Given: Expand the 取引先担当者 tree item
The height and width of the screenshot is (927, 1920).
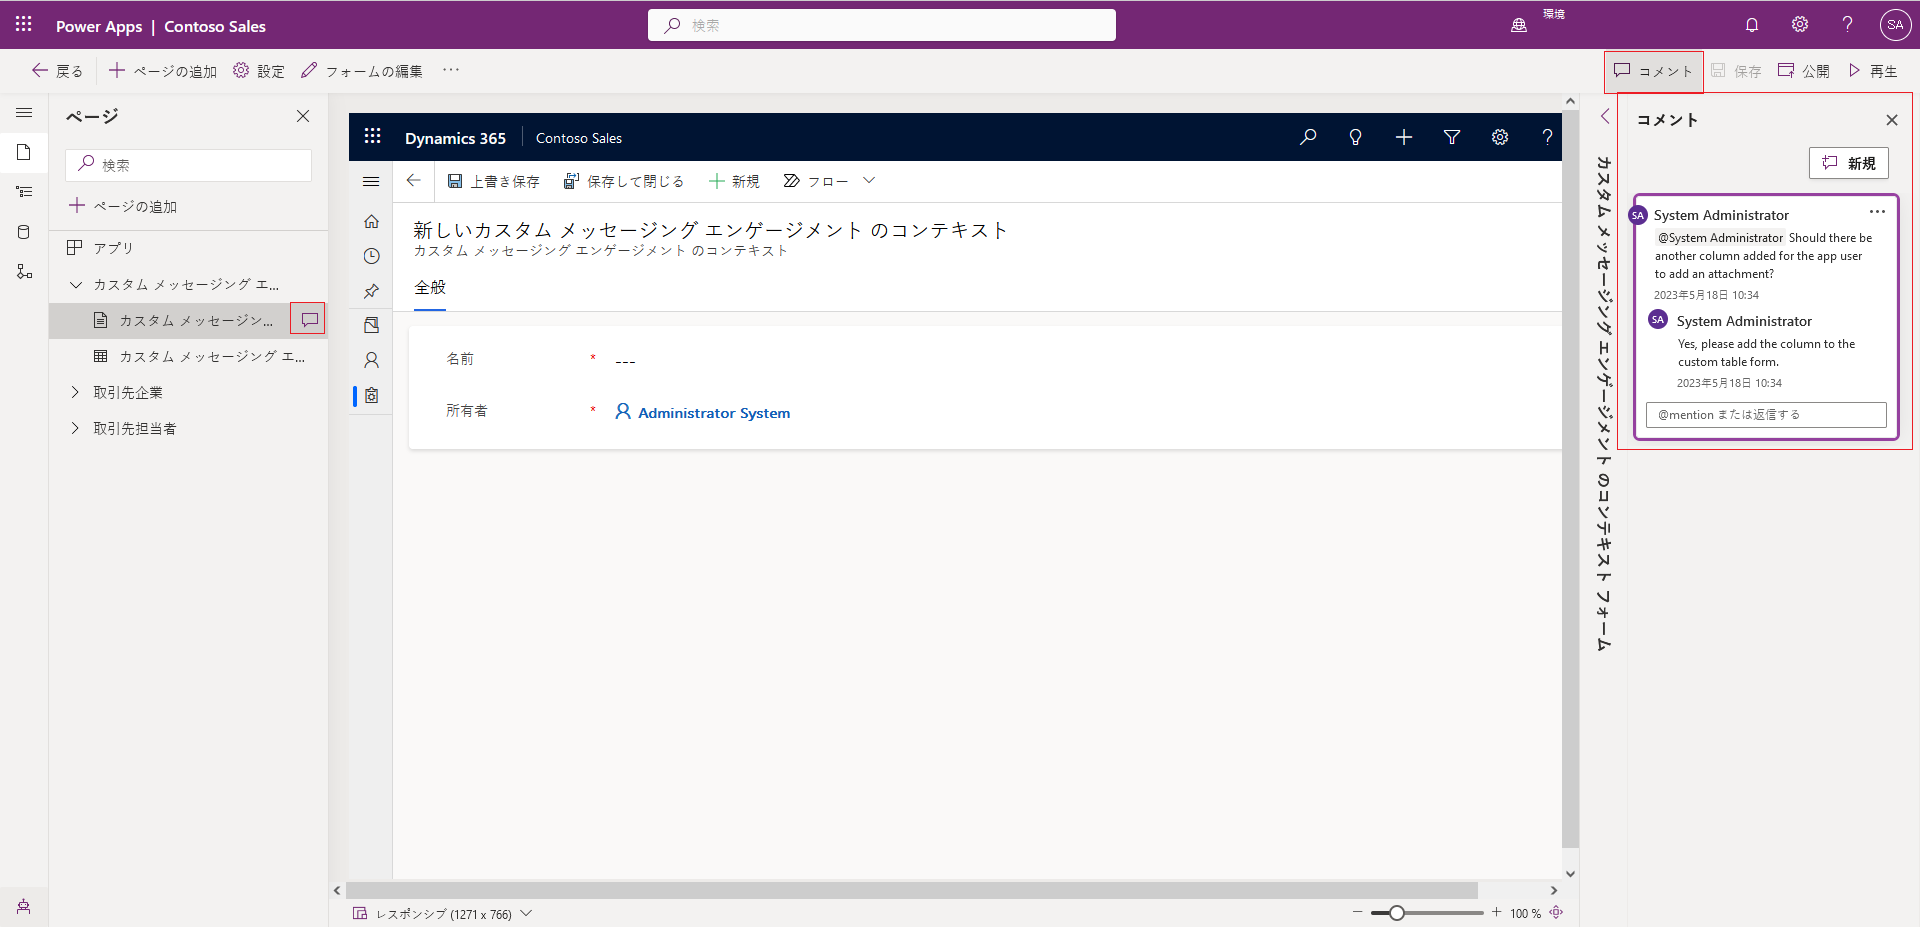Looking at the screenshot, I should [75, 428].
